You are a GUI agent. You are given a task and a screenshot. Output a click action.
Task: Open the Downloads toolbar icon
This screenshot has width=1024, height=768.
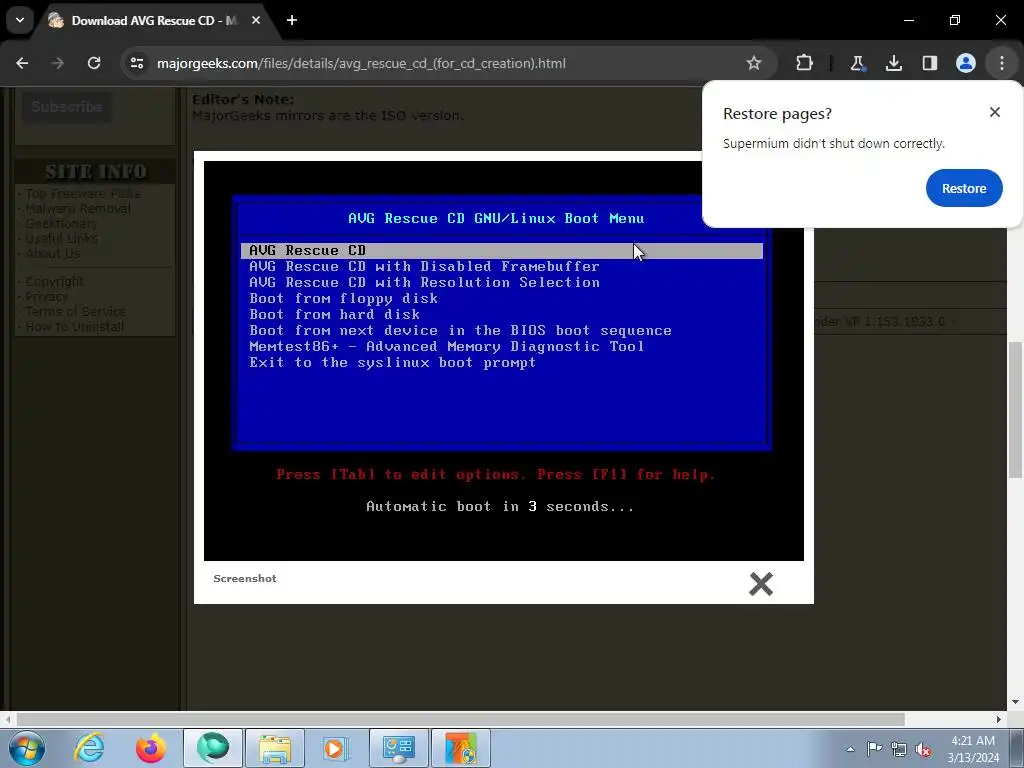point(893,63)
